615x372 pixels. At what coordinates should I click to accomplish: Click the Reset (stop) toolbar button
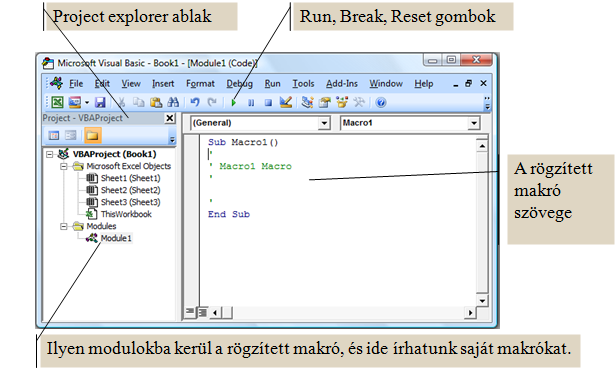click(268, 103)
